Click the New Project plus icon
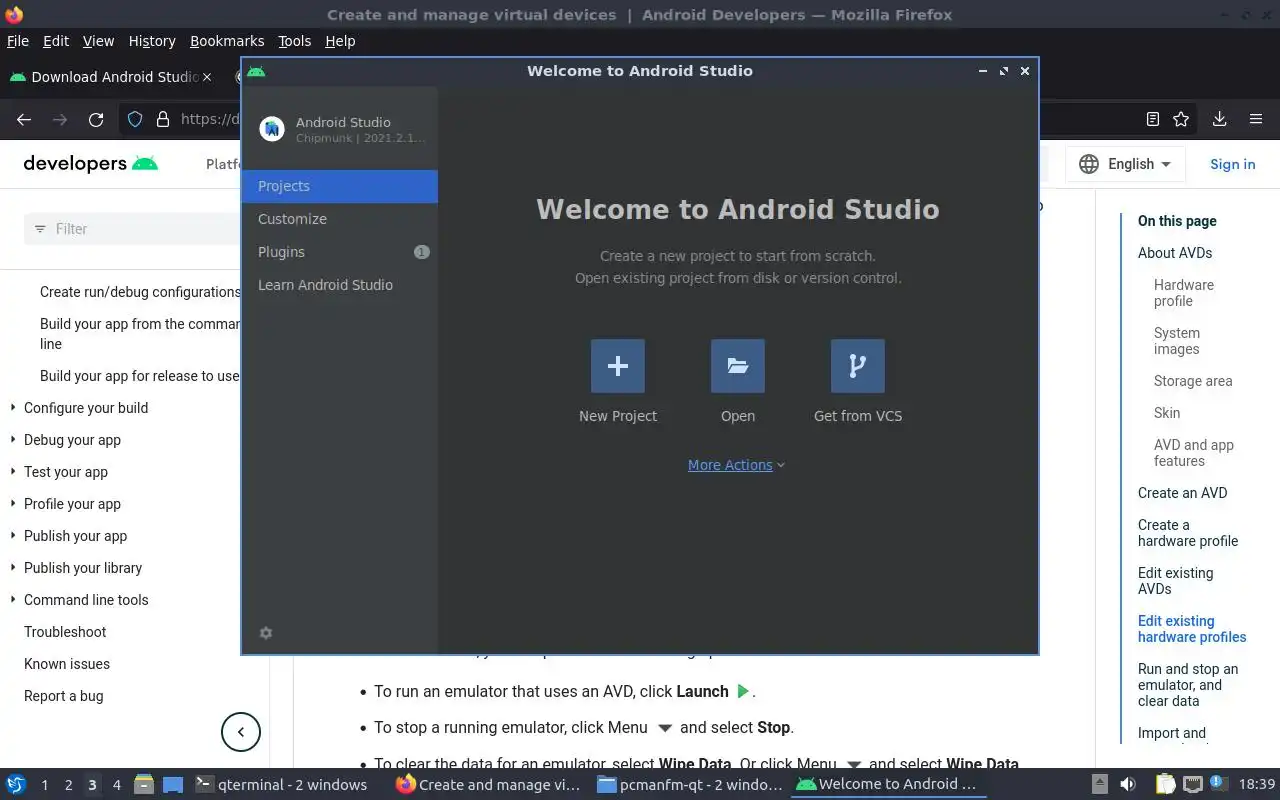 click(618, 366)
